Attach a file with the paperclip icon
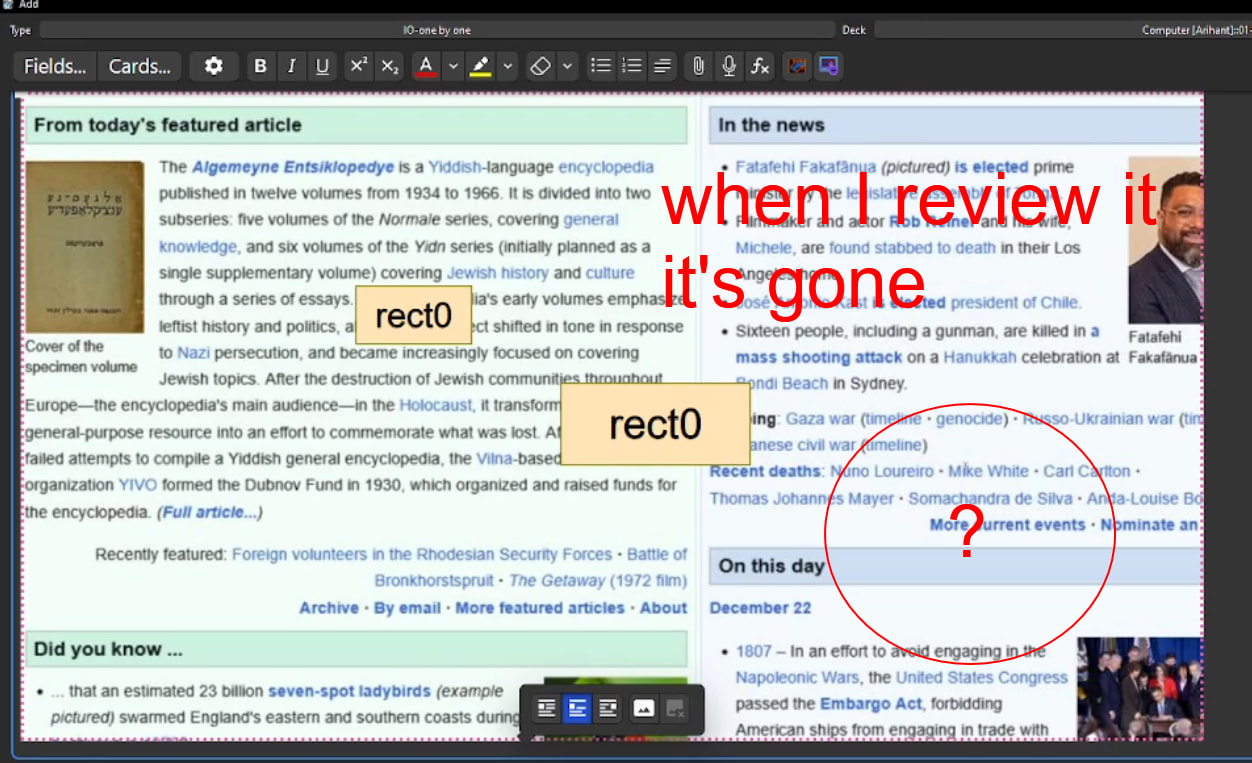Viewport: 1252px width, 763px height. pos(698,66)
